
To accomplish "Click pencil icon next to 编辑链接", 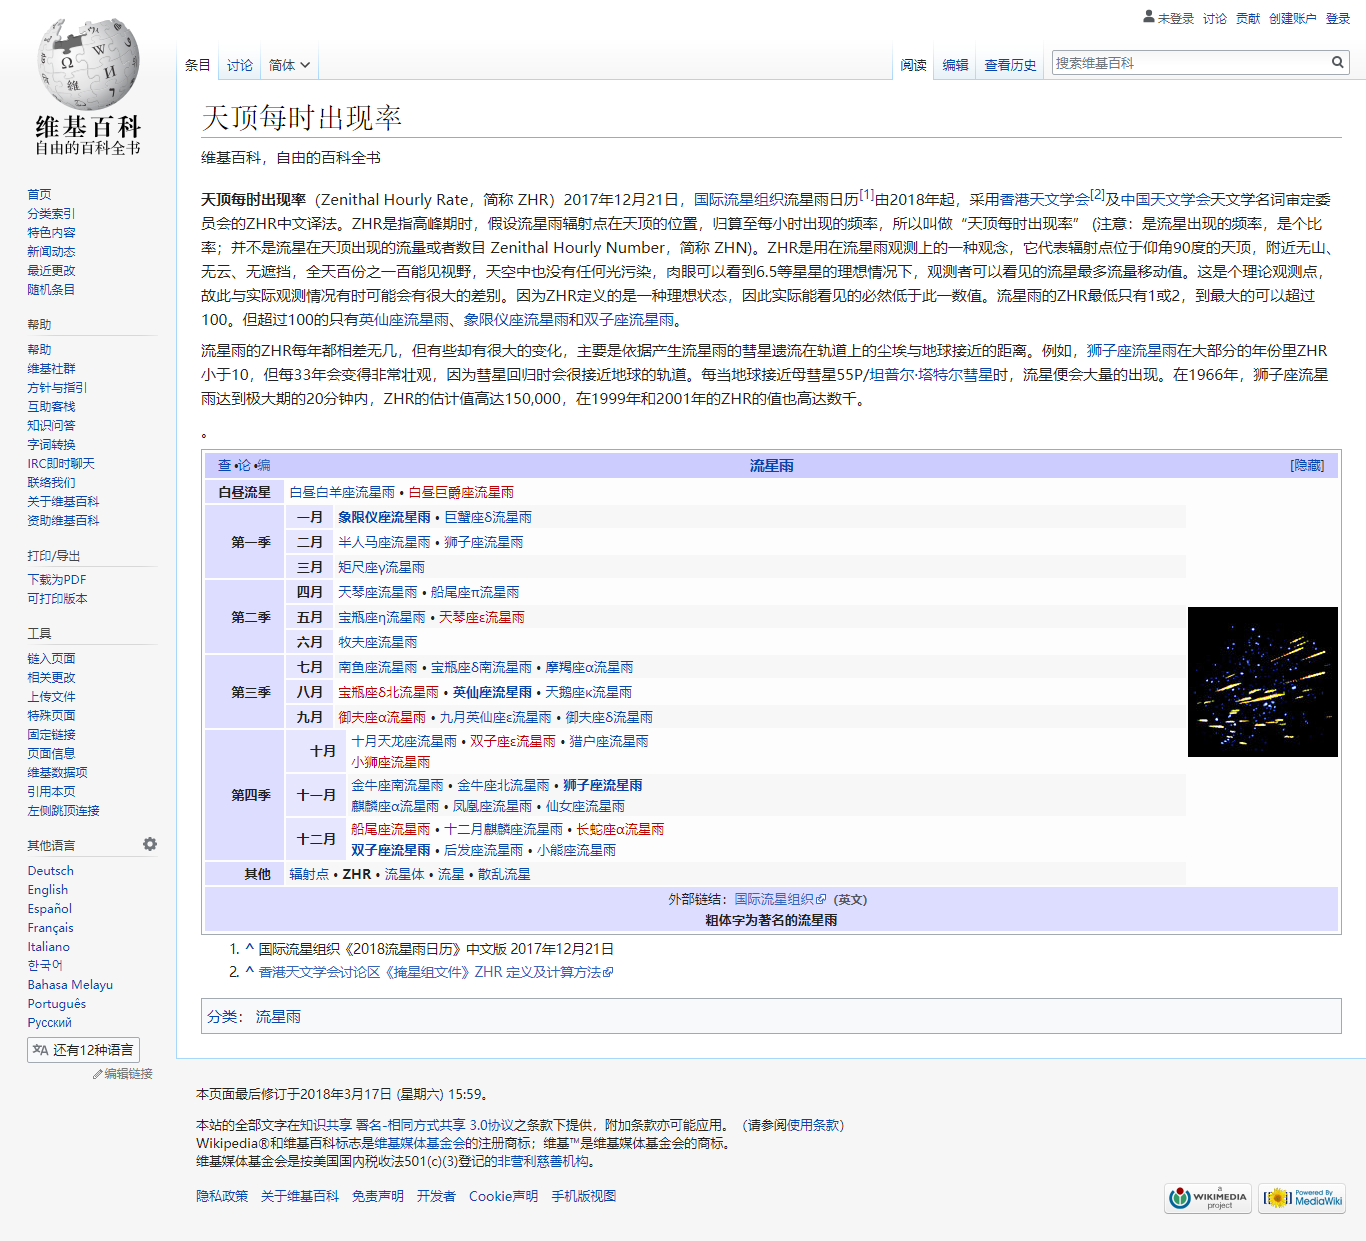I will (97, 1074).
